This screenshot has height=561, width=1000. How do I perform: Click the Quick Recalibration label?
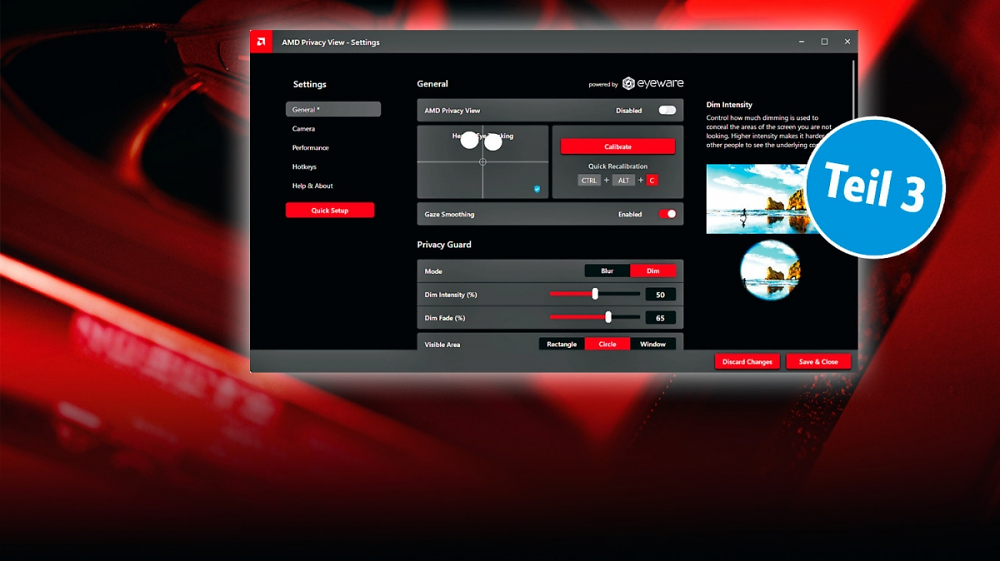pyautogui.click(x=617, y=166)
